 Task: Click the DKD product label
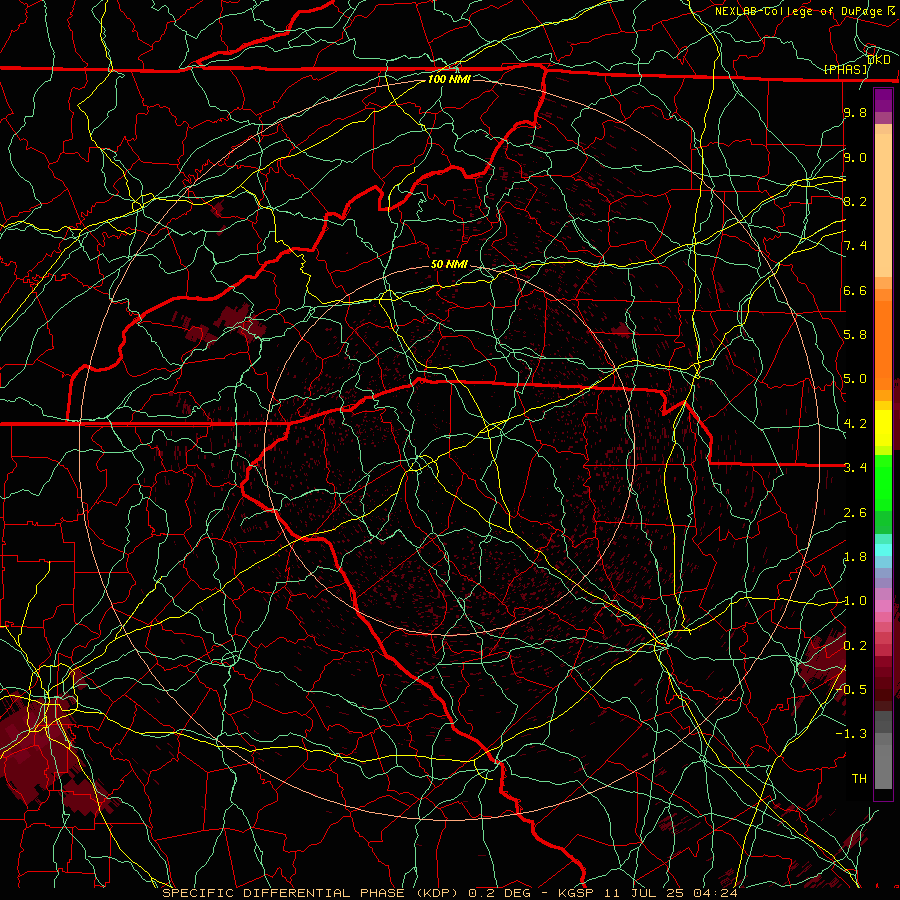coord(879,59)
